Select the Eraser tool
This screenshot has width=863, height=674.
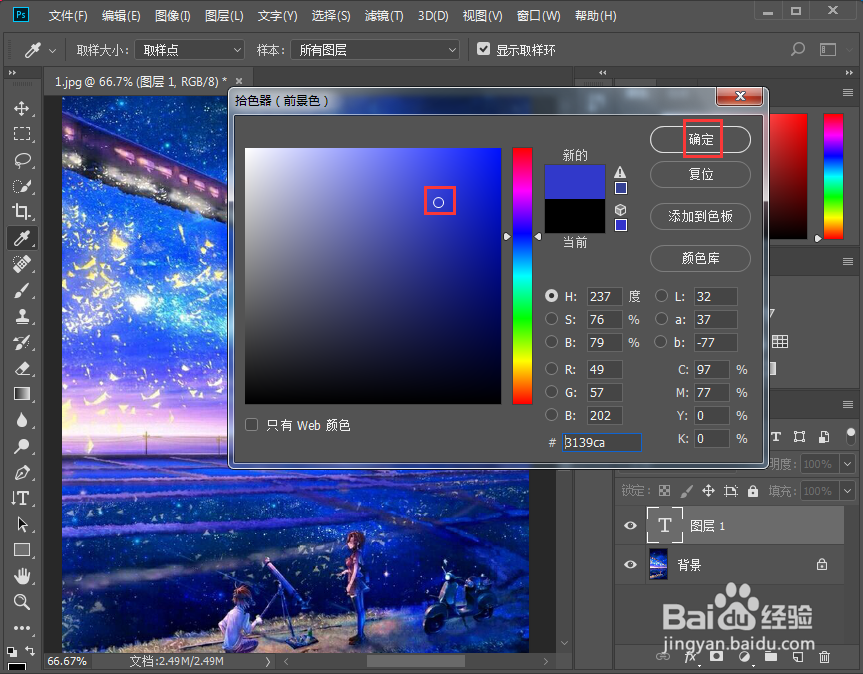click(21, 368)
